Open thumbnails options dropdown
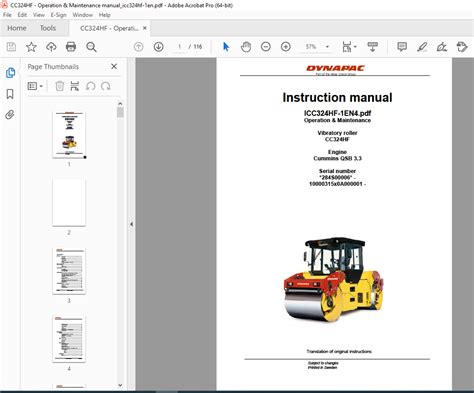The height and width of the screenshot is (393, 474). pyautogui.click(x=35, y=86)
